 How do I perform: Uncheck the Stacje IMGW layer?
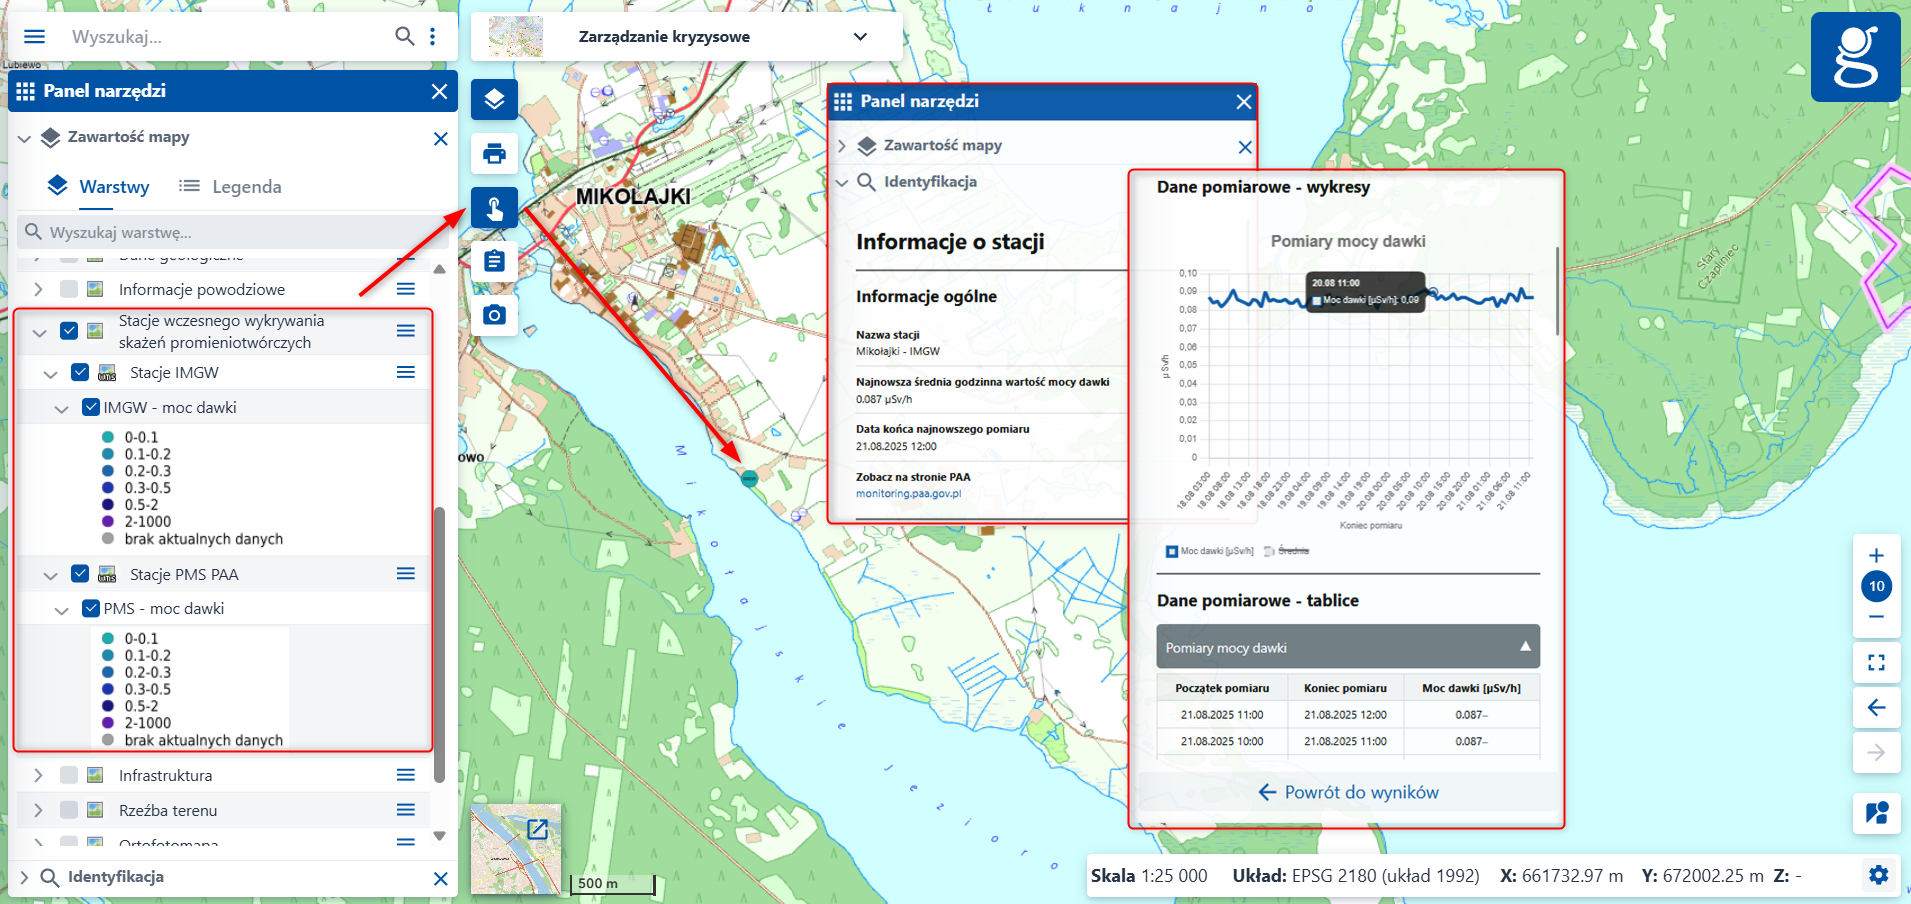point(80,372)
